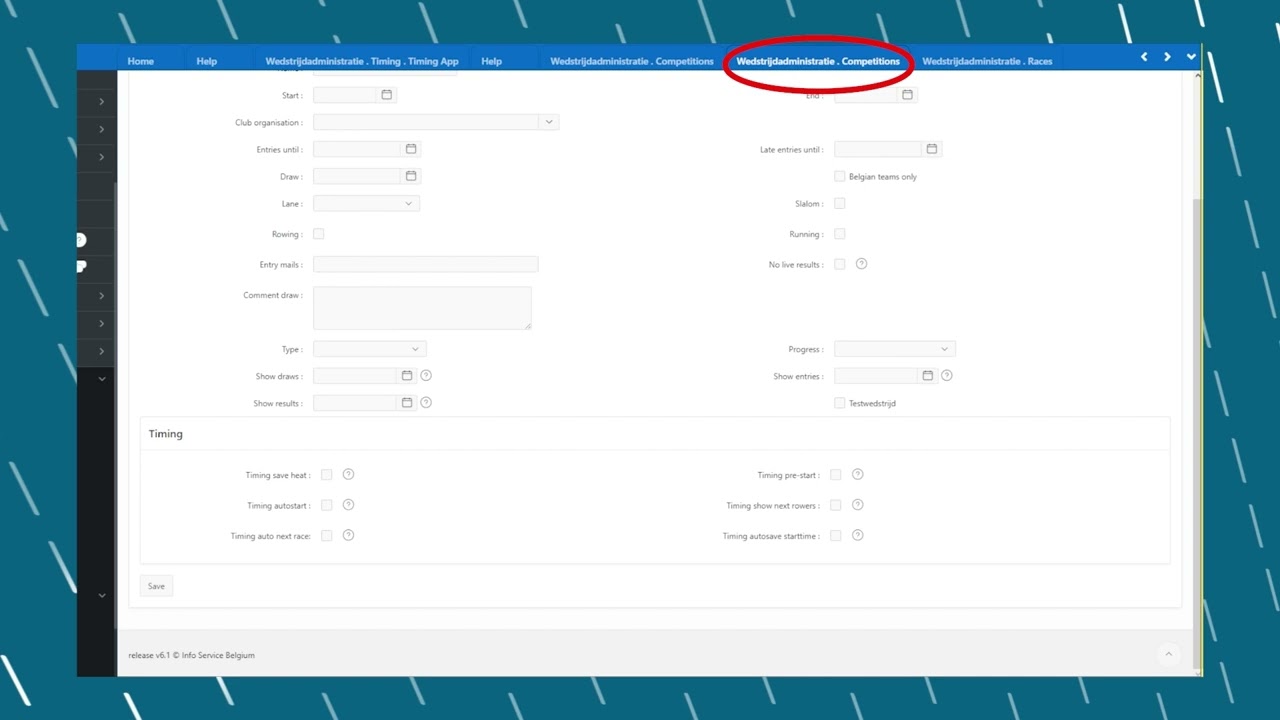This screenshot has height=720, width=1280.
Task: Toggle Timing save heat checkbox
Action: [327, 475]
